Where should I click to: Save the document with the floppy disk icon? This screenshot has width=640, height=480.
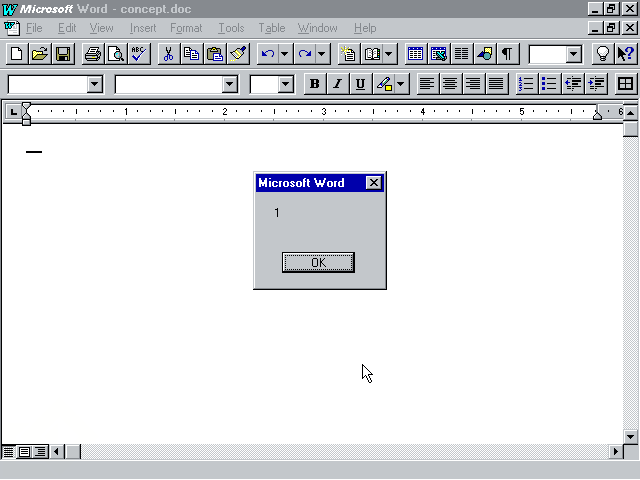coord(63,54)
